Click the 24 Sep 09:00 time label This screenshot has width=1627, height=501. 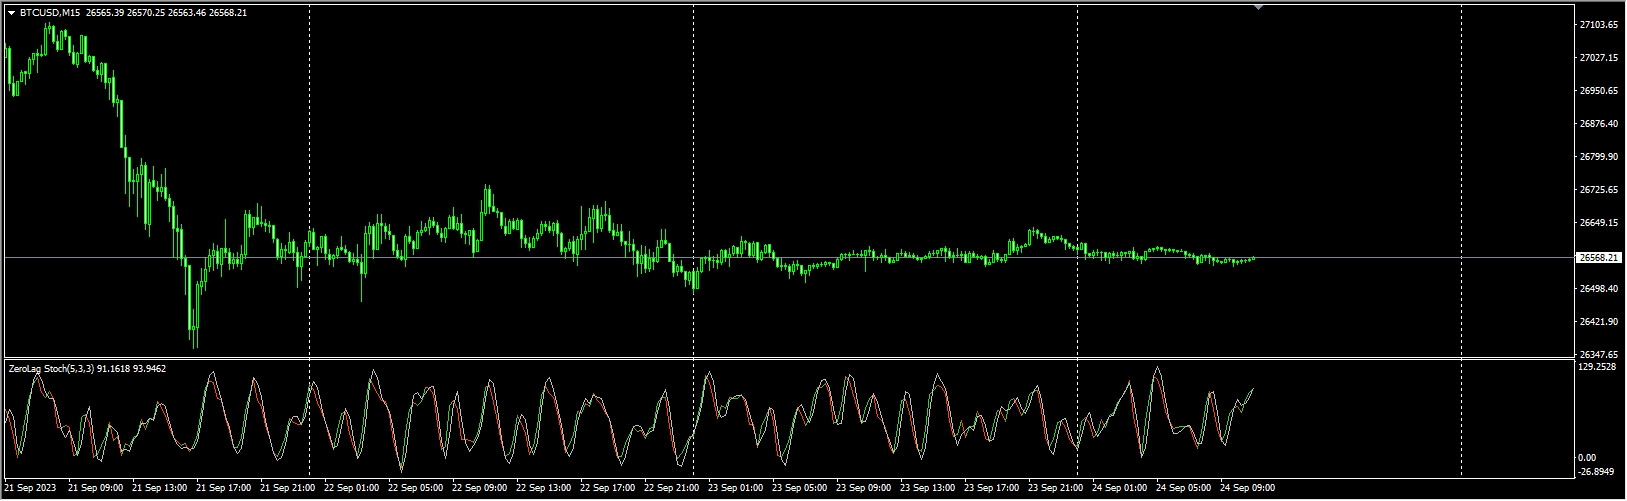[x=1248, y=489]
